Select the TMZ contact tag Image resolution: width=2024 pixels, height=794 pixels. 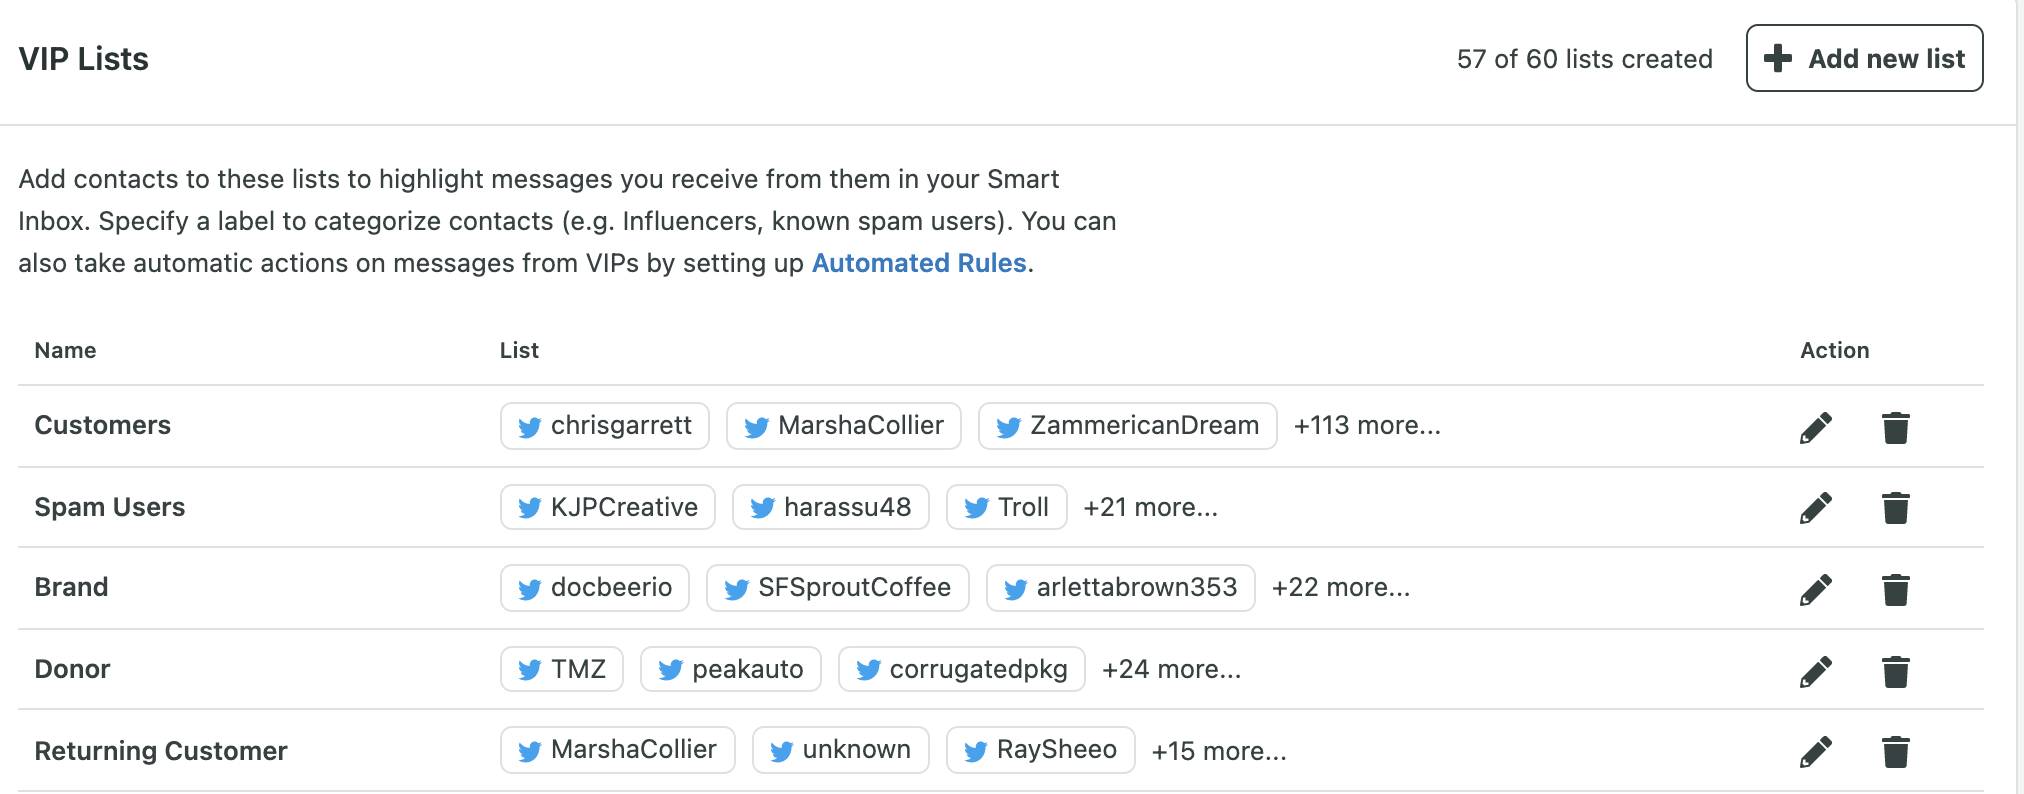coord(562,669)
